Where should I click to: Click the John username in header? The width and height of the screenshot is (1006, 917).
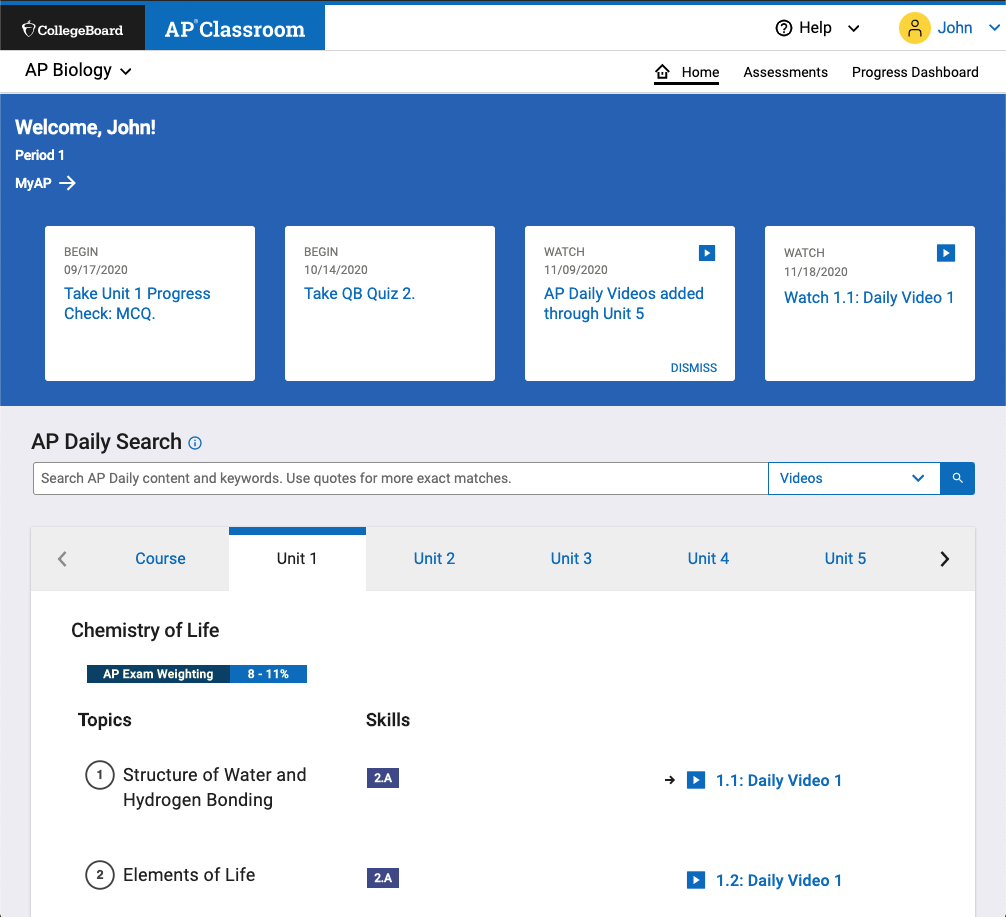pyautogui.click(x=955, y=28)
